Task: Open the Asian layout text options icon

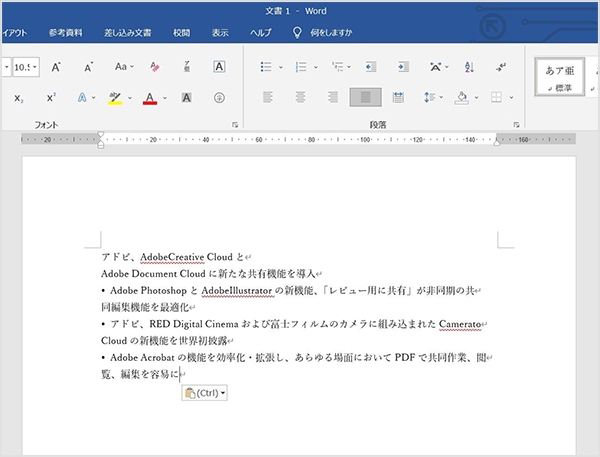Action: pos(435,67)
